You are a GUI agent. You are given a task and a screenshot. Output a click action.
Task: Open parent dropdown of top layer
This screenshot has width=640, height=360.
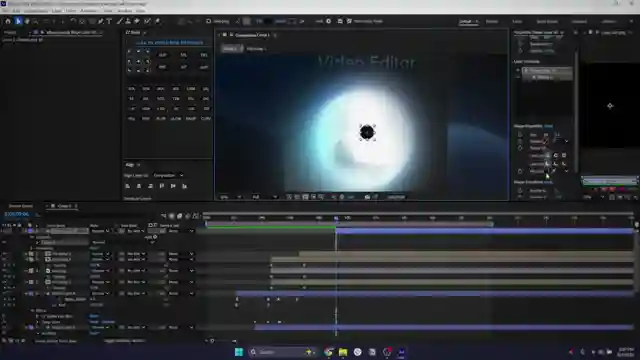coord(181,231)
